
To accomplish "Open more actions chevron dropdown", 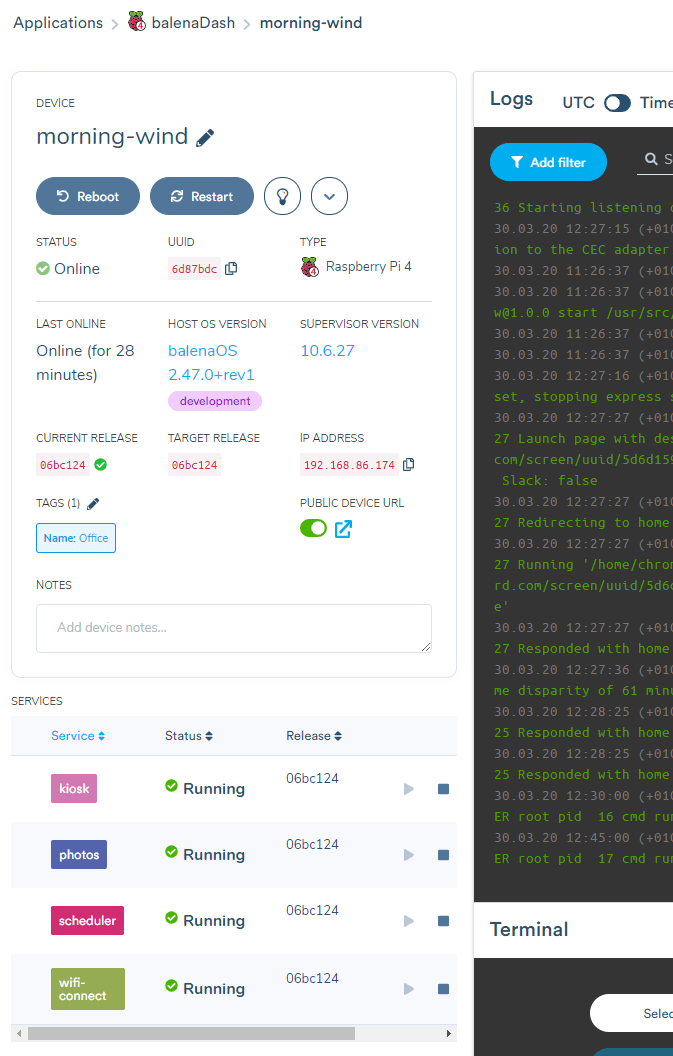I will coord(329,196).
